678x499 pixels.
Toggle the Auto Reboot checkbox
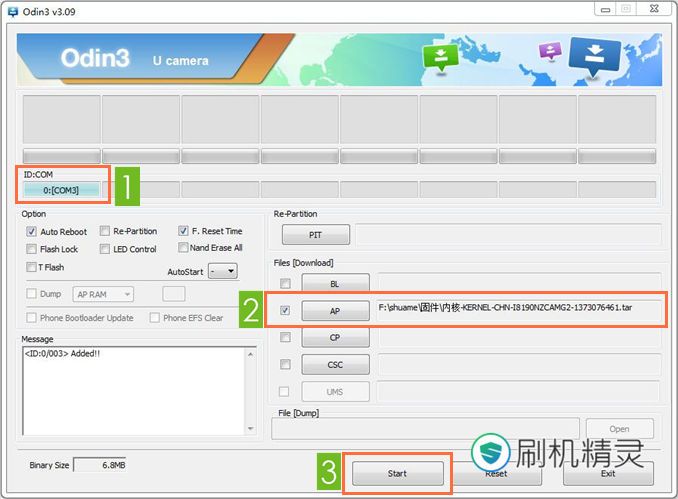pyautogui.click(x=31, y=231)
